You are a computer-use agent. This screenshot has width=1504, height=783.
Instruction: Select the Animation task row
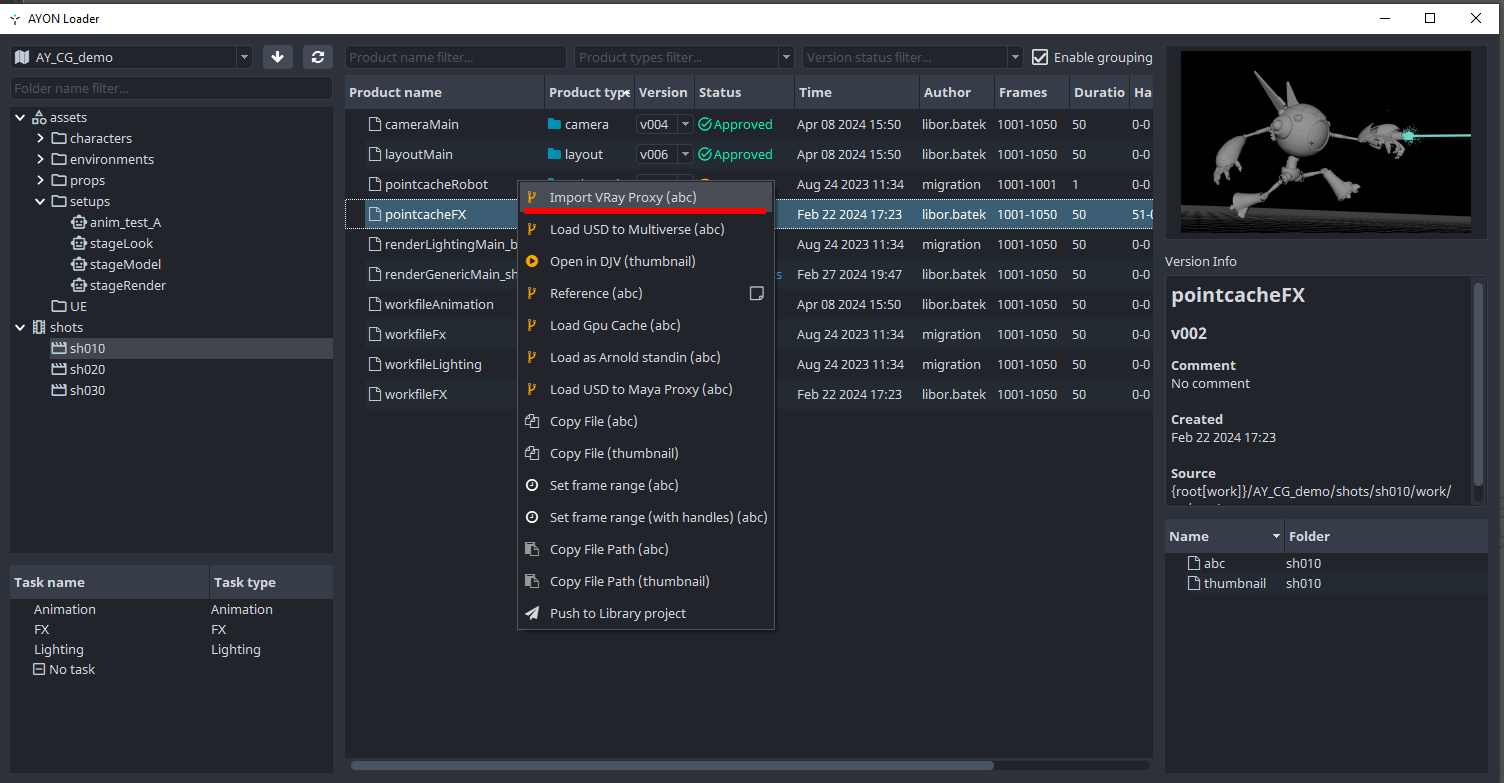click(x=171, y=609)
